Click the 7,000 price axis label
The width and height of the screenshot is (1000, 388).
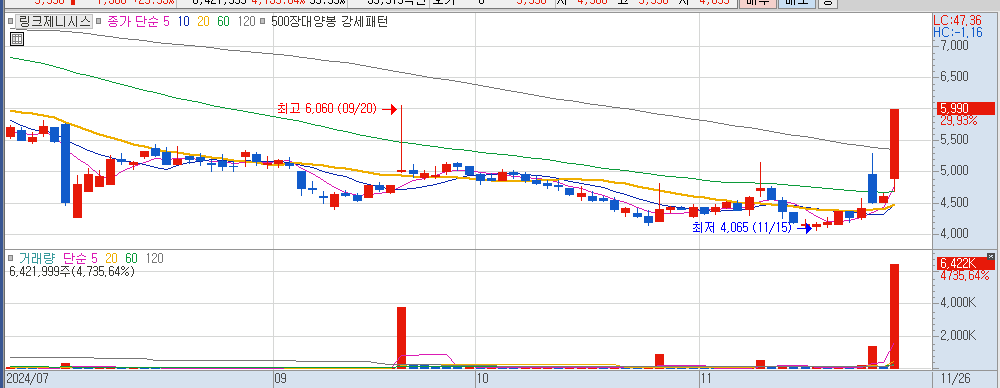pos(954,46)
